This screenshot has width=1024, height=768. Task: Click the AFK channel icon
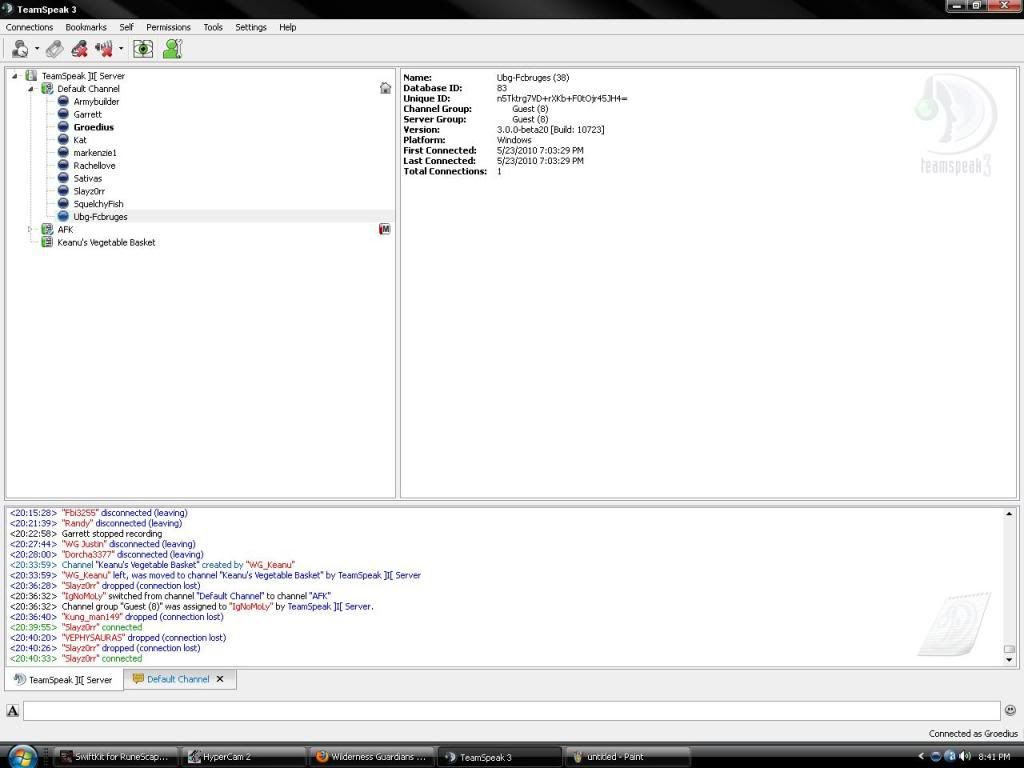[x=47, y=229]
